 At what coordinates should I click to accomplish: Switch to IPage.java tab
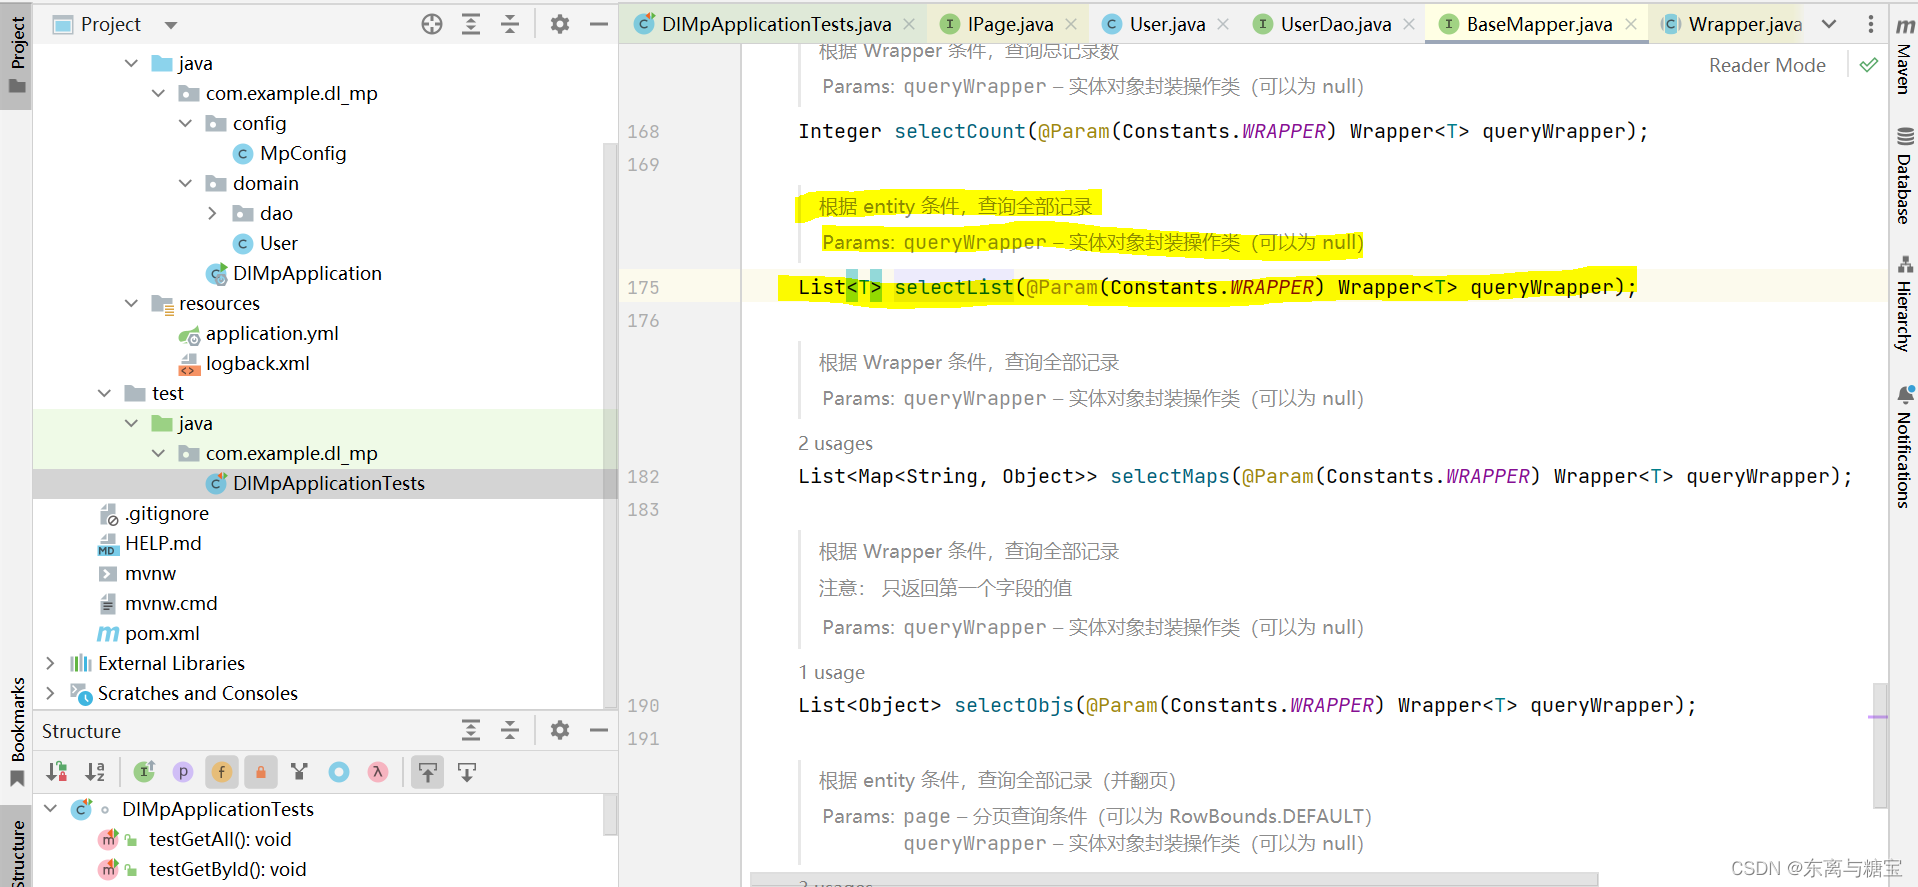[x=1010, y=24]
